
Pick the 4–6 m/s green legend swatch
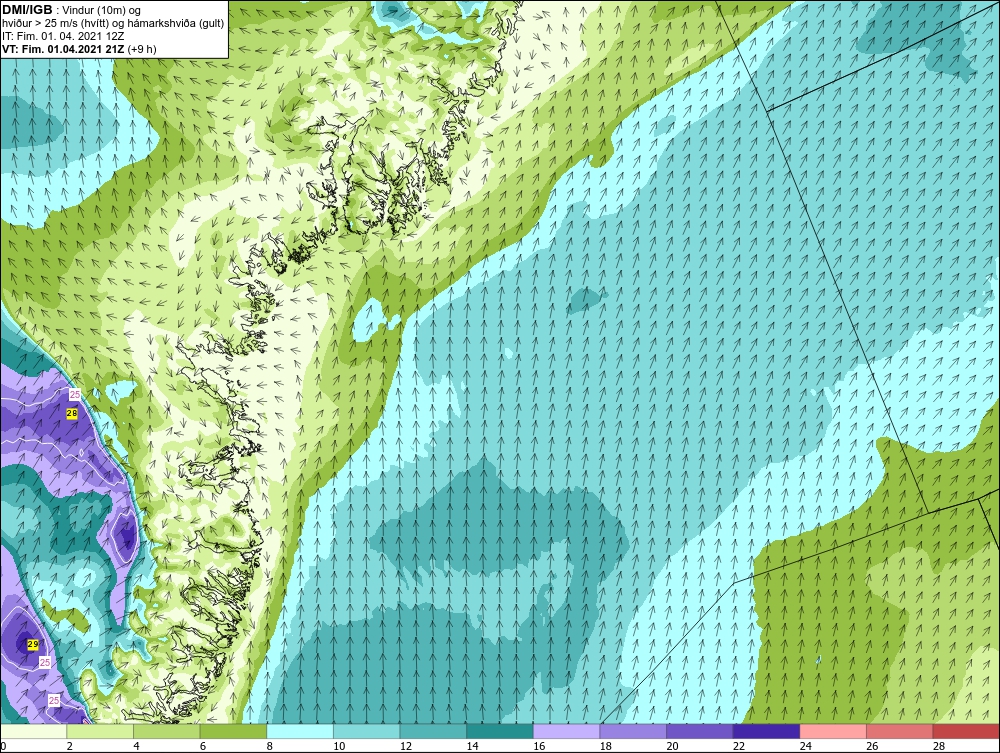pos(166,731)
